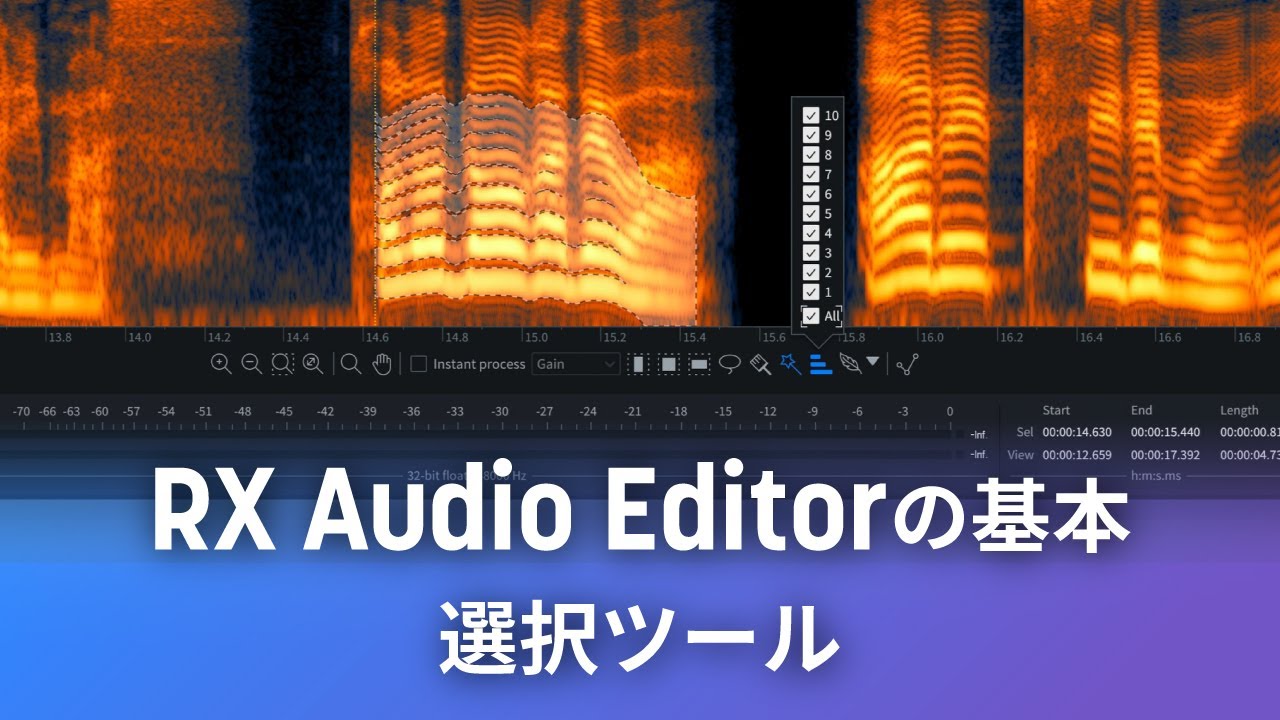Image resolution: width=1280 pixels, height=720 pixels.
Task: Uncheck harmonic 9 checkbox
Action: coord(811,135)
